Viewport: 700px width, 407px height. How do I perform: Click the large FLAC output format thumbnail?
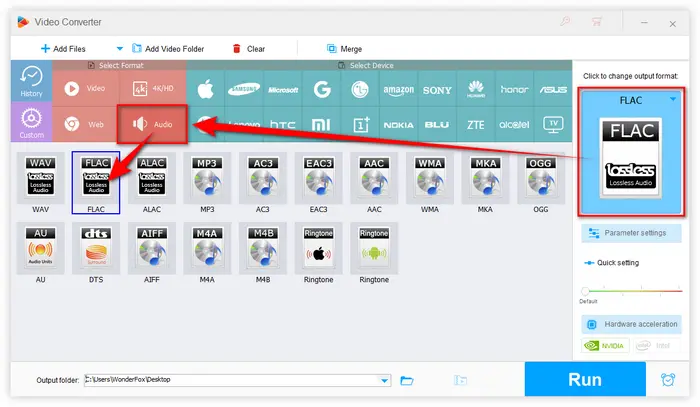[x=630, y=158]
